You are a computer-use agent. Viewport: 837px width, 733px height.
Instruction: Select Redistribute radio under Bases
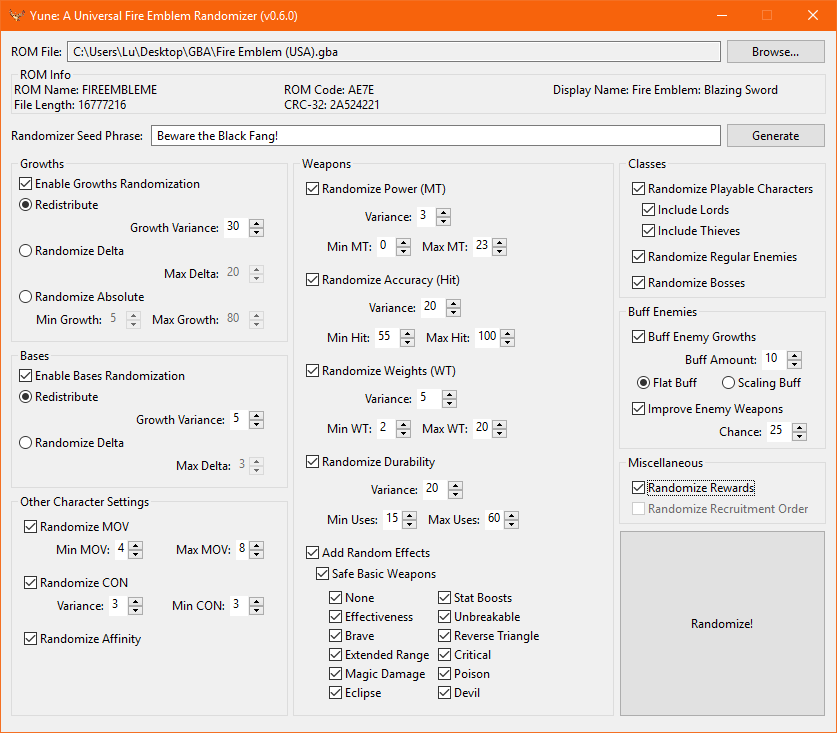(25, 397)
